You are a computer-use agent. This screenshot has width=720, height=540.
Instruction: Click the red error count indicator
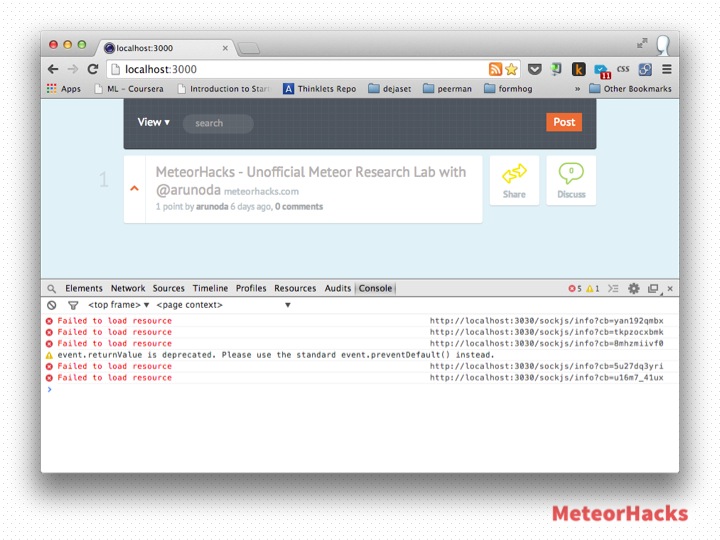point(575,289)
